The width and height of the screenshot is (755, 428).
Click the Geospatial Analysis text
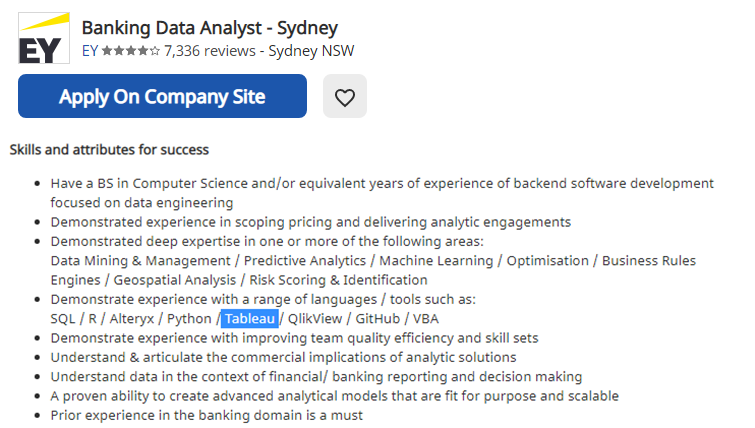175,280
